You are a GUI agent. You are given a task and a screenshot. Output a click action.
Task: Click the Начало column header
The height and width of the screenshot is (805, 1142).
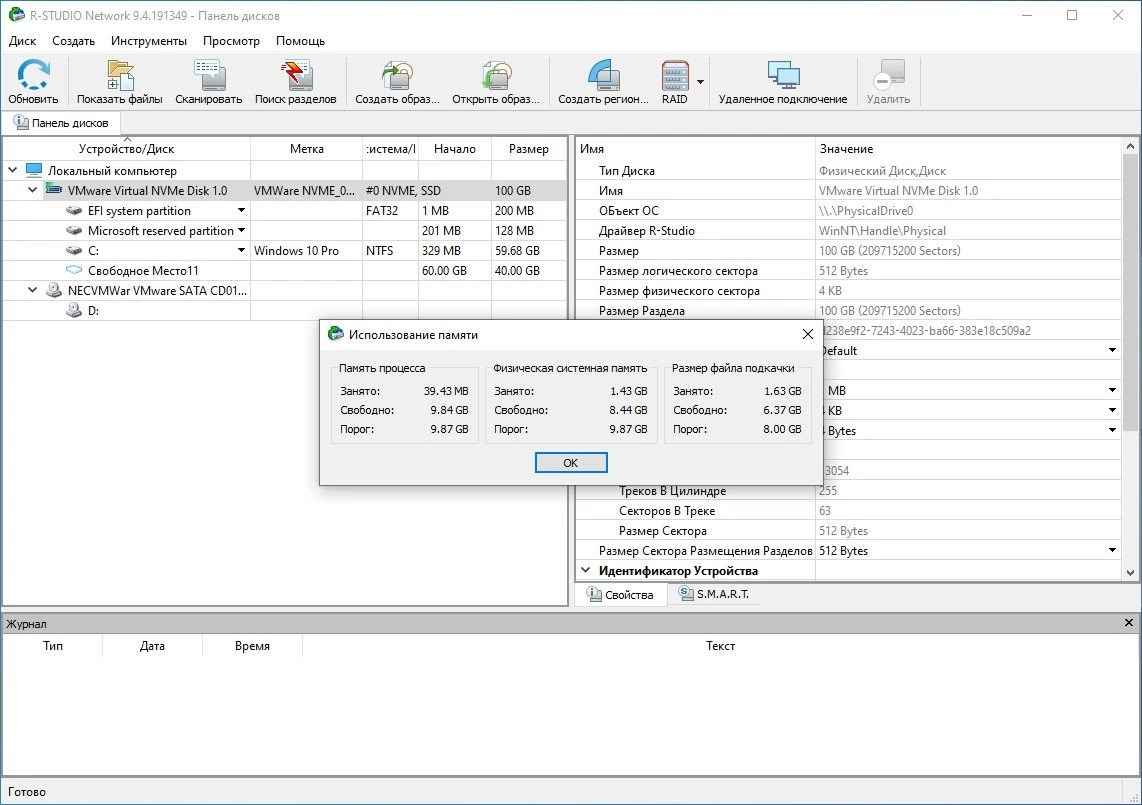pyautogui.click(x=455, y=149)
